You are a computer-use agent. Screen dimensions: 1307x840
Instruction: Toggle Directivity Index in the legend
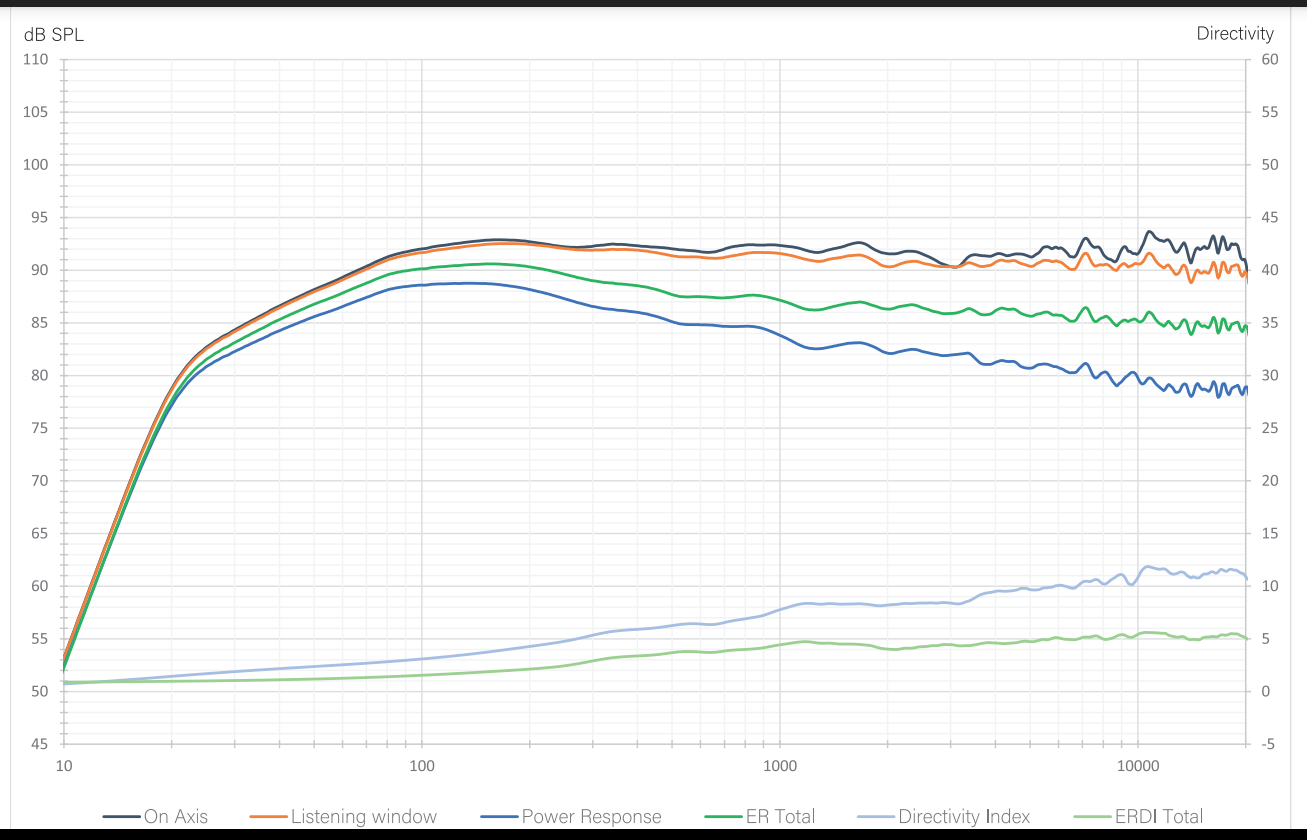point(964,816)
